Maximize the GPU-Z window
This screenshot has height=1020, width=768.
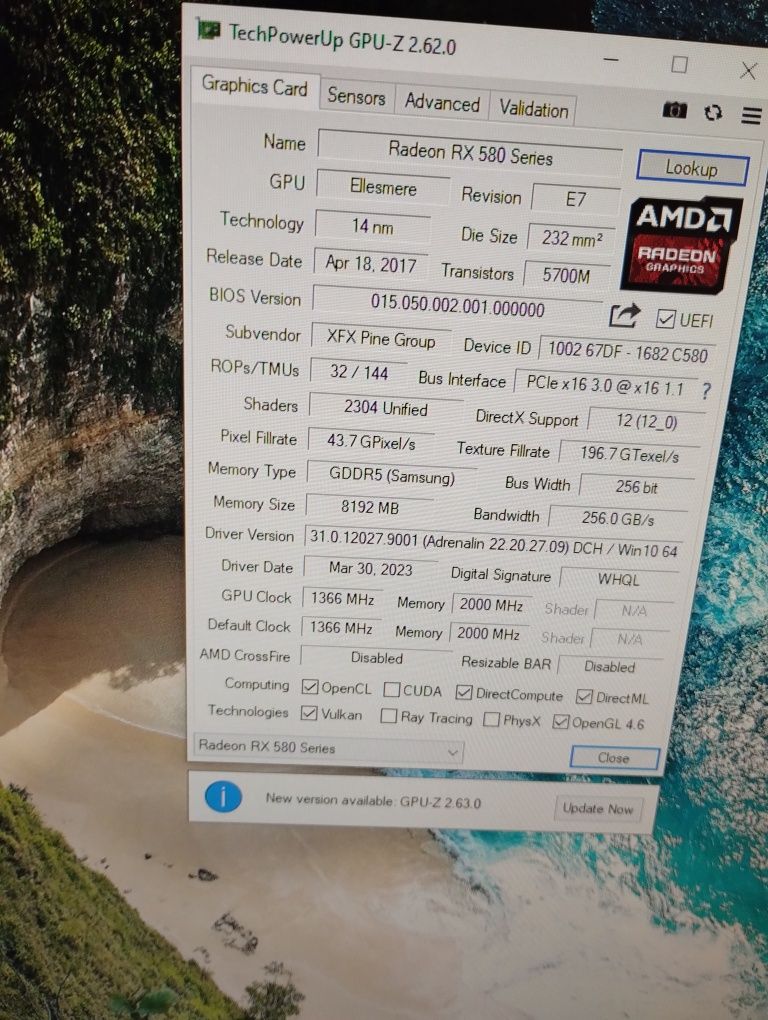pyautogui.click(x=680, y=64)
